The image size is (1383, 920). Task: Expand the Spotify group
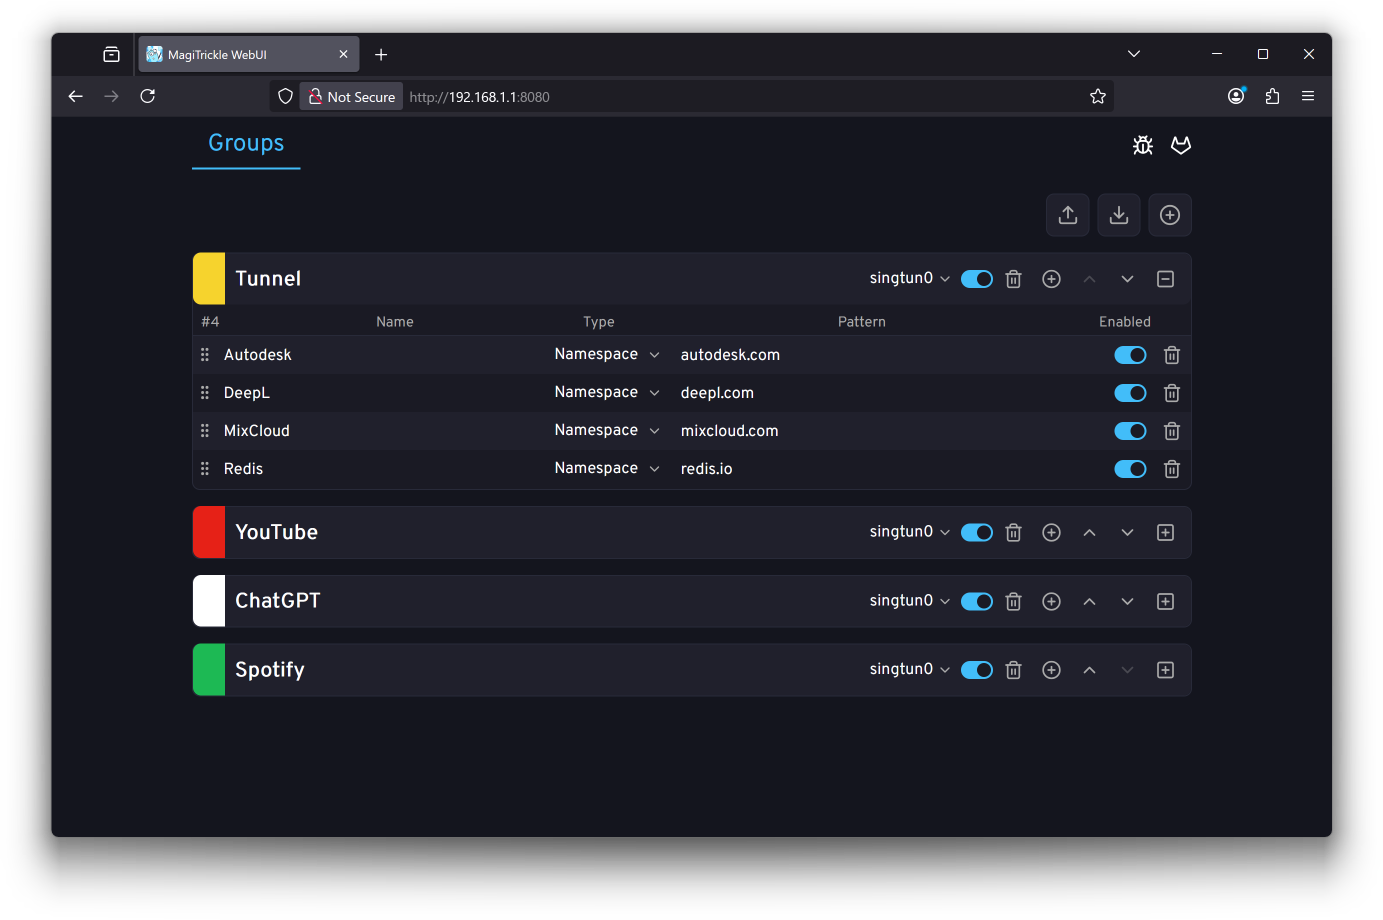[x=1165, y=670]
